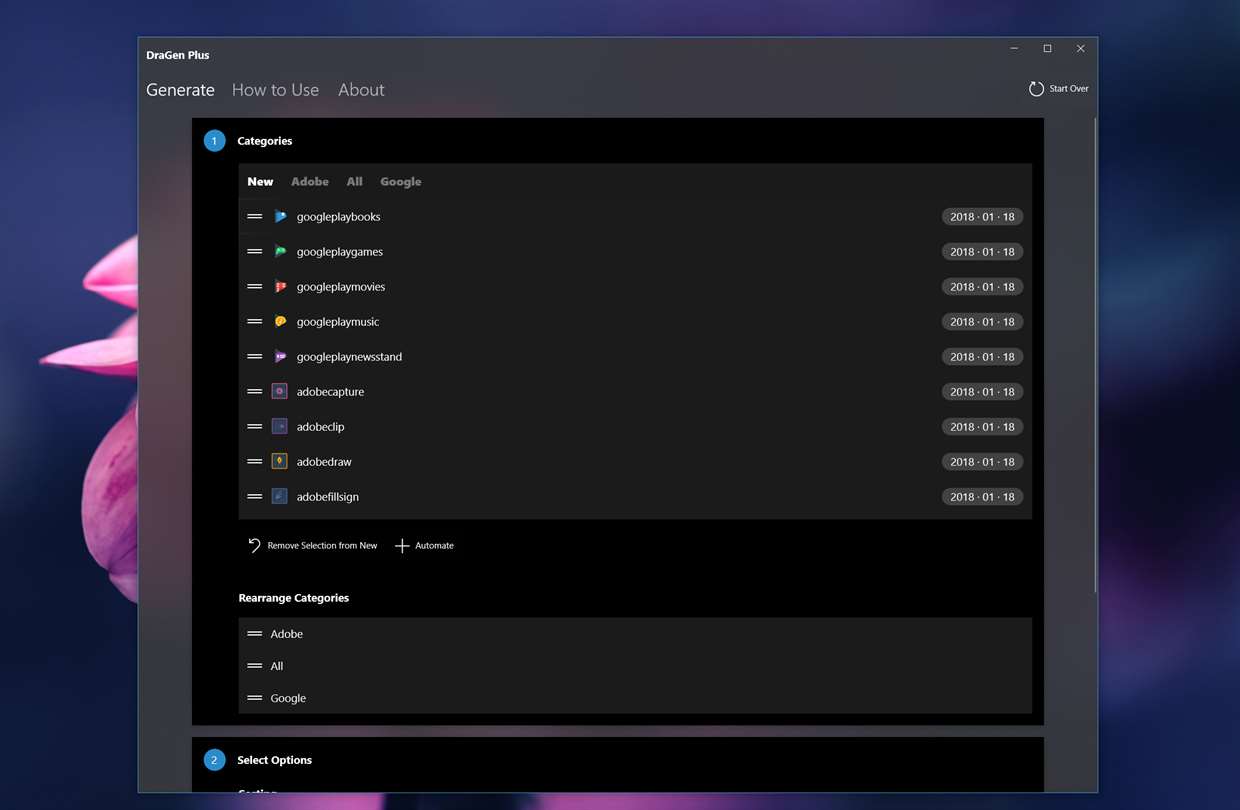Click the adobecapture app icon

[x=280, y=392]
